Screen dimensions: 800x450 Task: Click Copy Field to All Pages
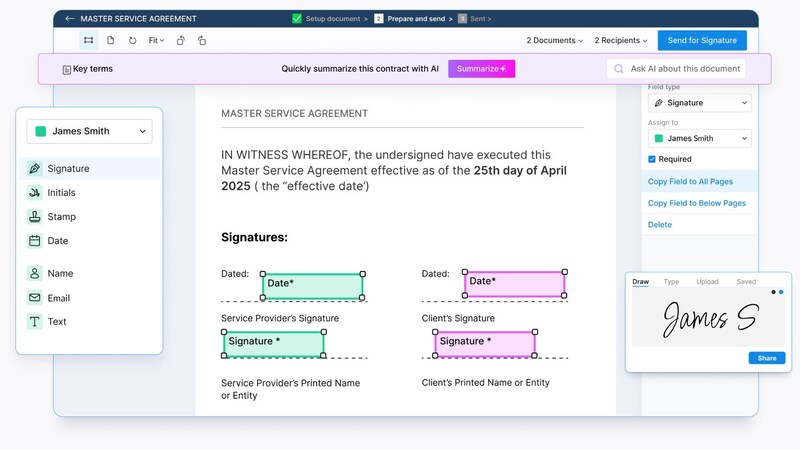(690, 181)
